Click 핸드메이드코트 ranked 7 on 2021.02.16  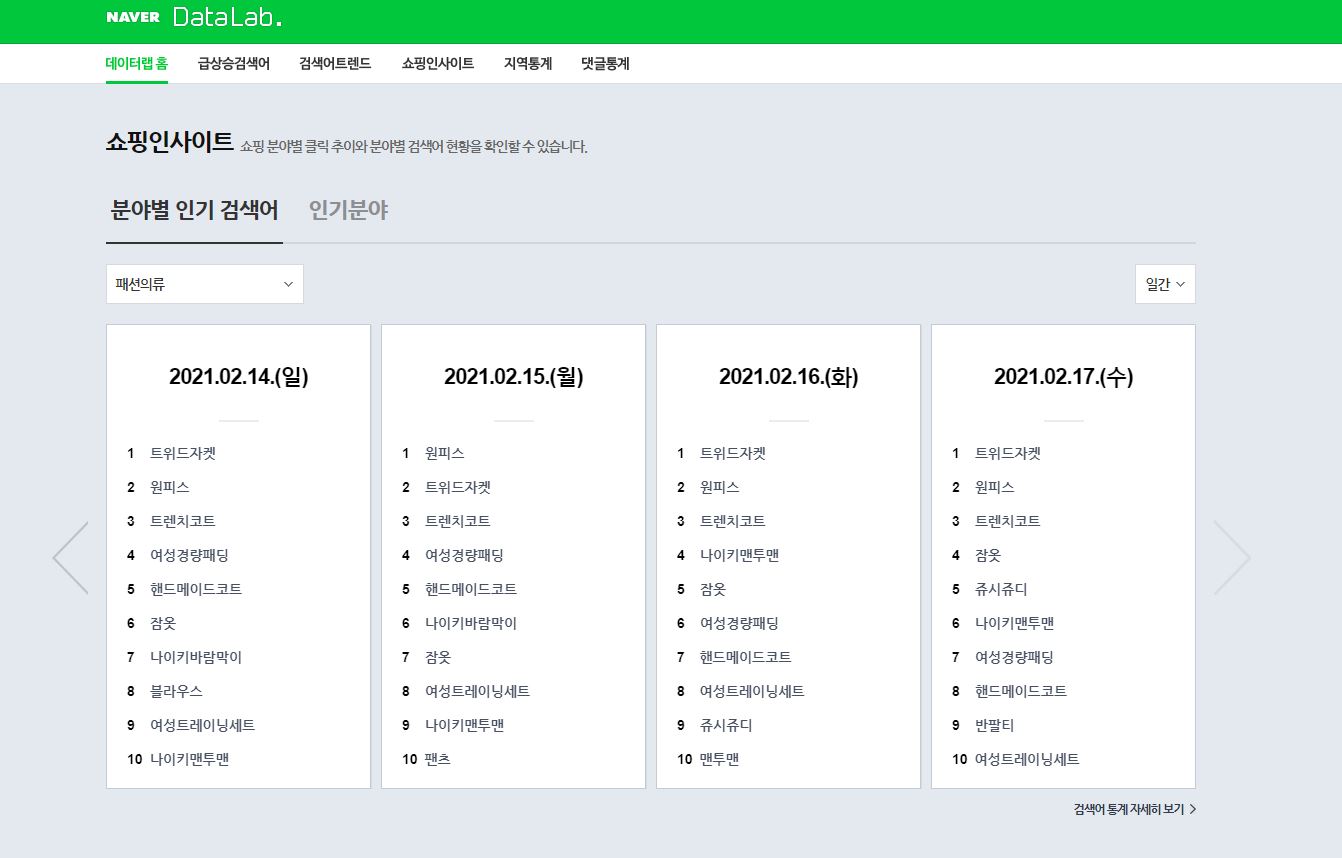coord(746,657)
